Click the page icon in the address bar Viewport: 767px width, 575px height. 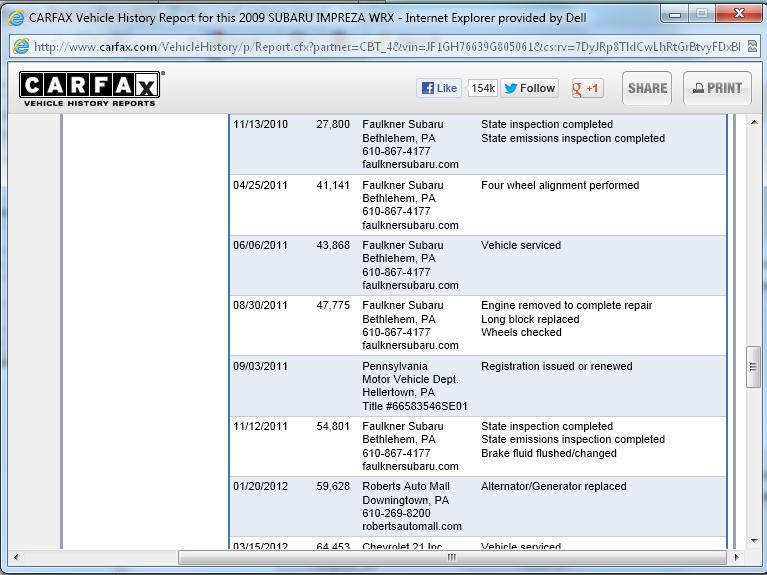pyautogui.click(x=21, y=46)
